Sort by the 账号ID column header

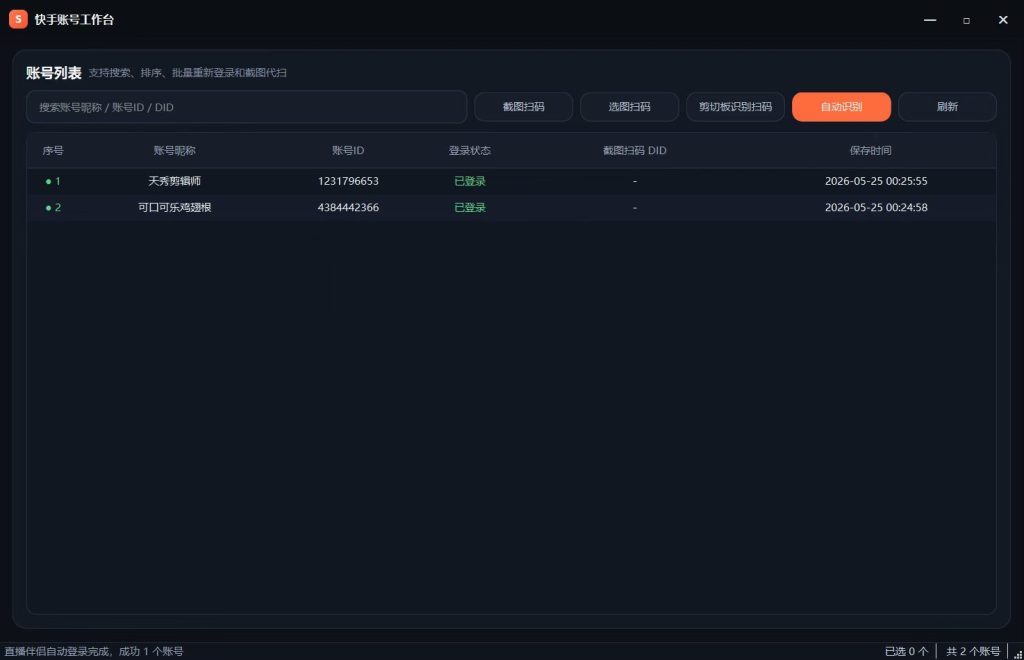pos(348,151)
